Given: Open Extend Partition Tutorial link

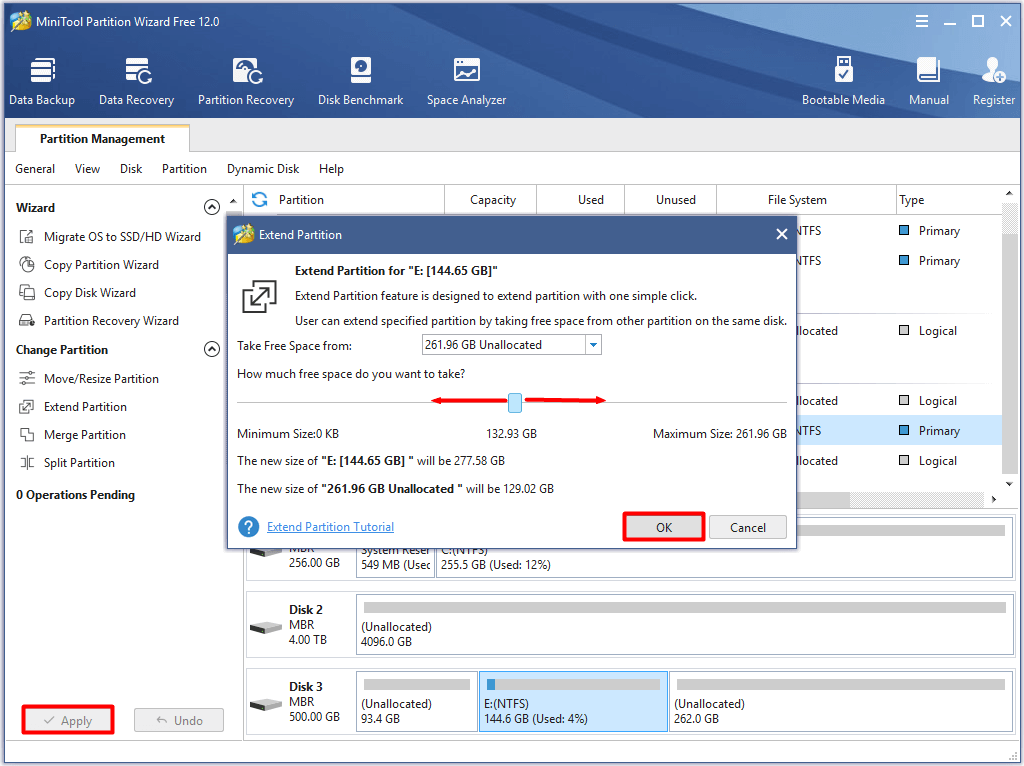Looking at the screenshot, I should pyautogui.click(x=330, y=527).
